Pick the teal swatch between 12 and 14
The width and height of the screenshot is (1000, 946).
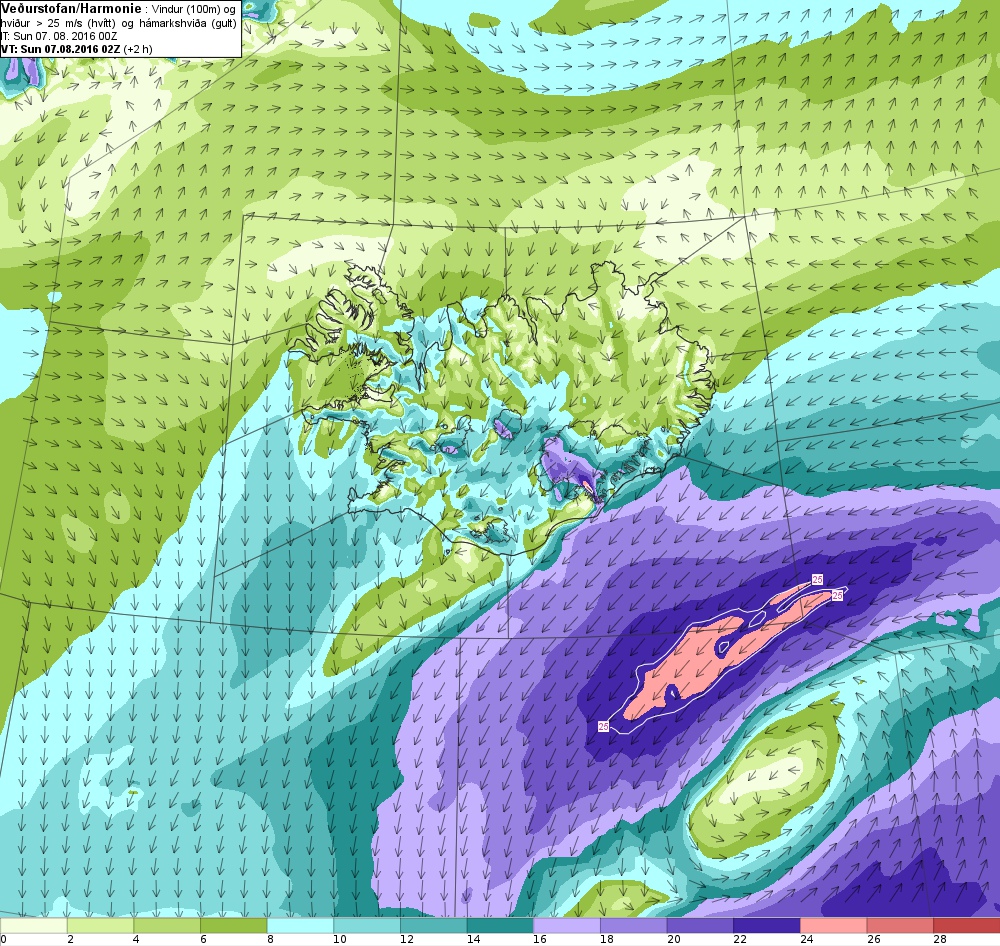(x=434, y=926)
